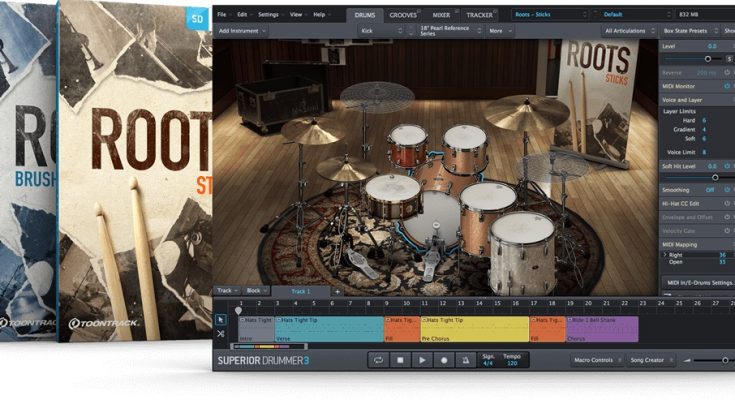This screenshot has height=400, width=735.
Task: Add a new track with plus icon
Action: point(337,291)
